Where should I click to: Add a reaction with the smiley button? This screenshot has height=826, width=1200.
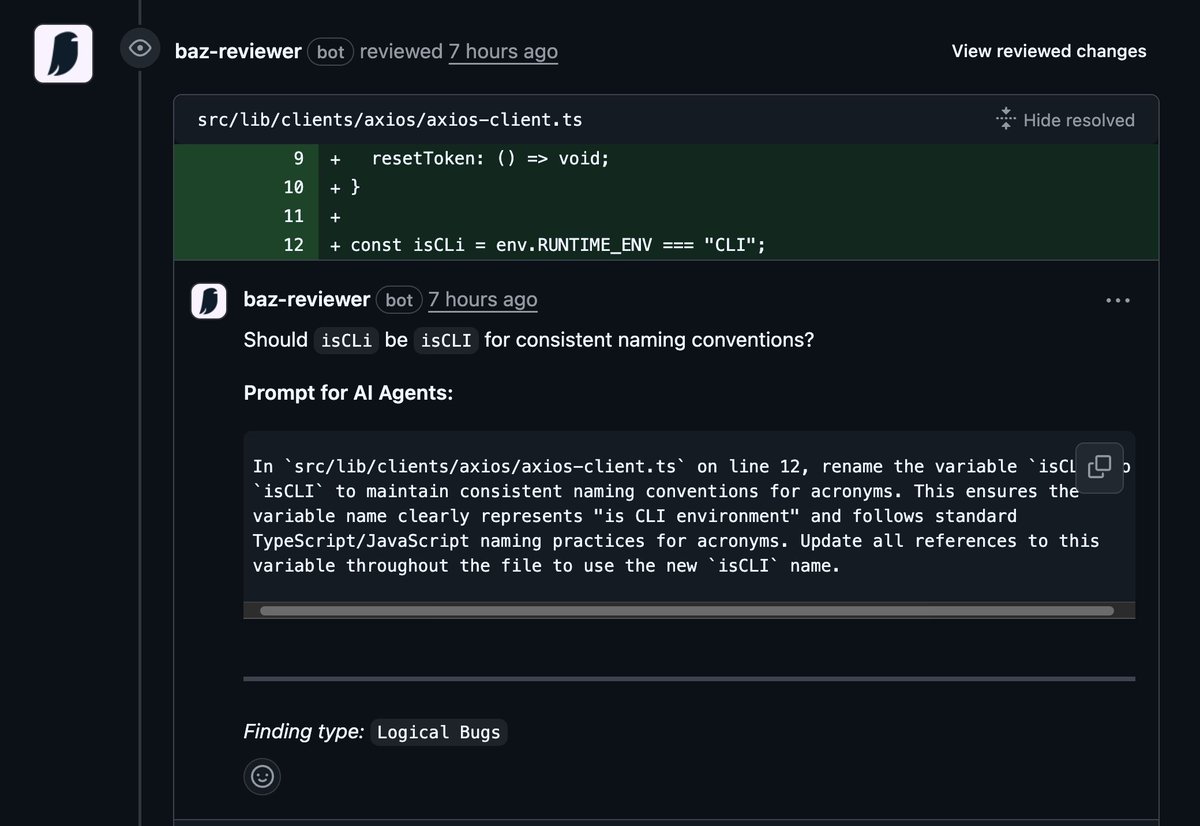coord(262,777)
